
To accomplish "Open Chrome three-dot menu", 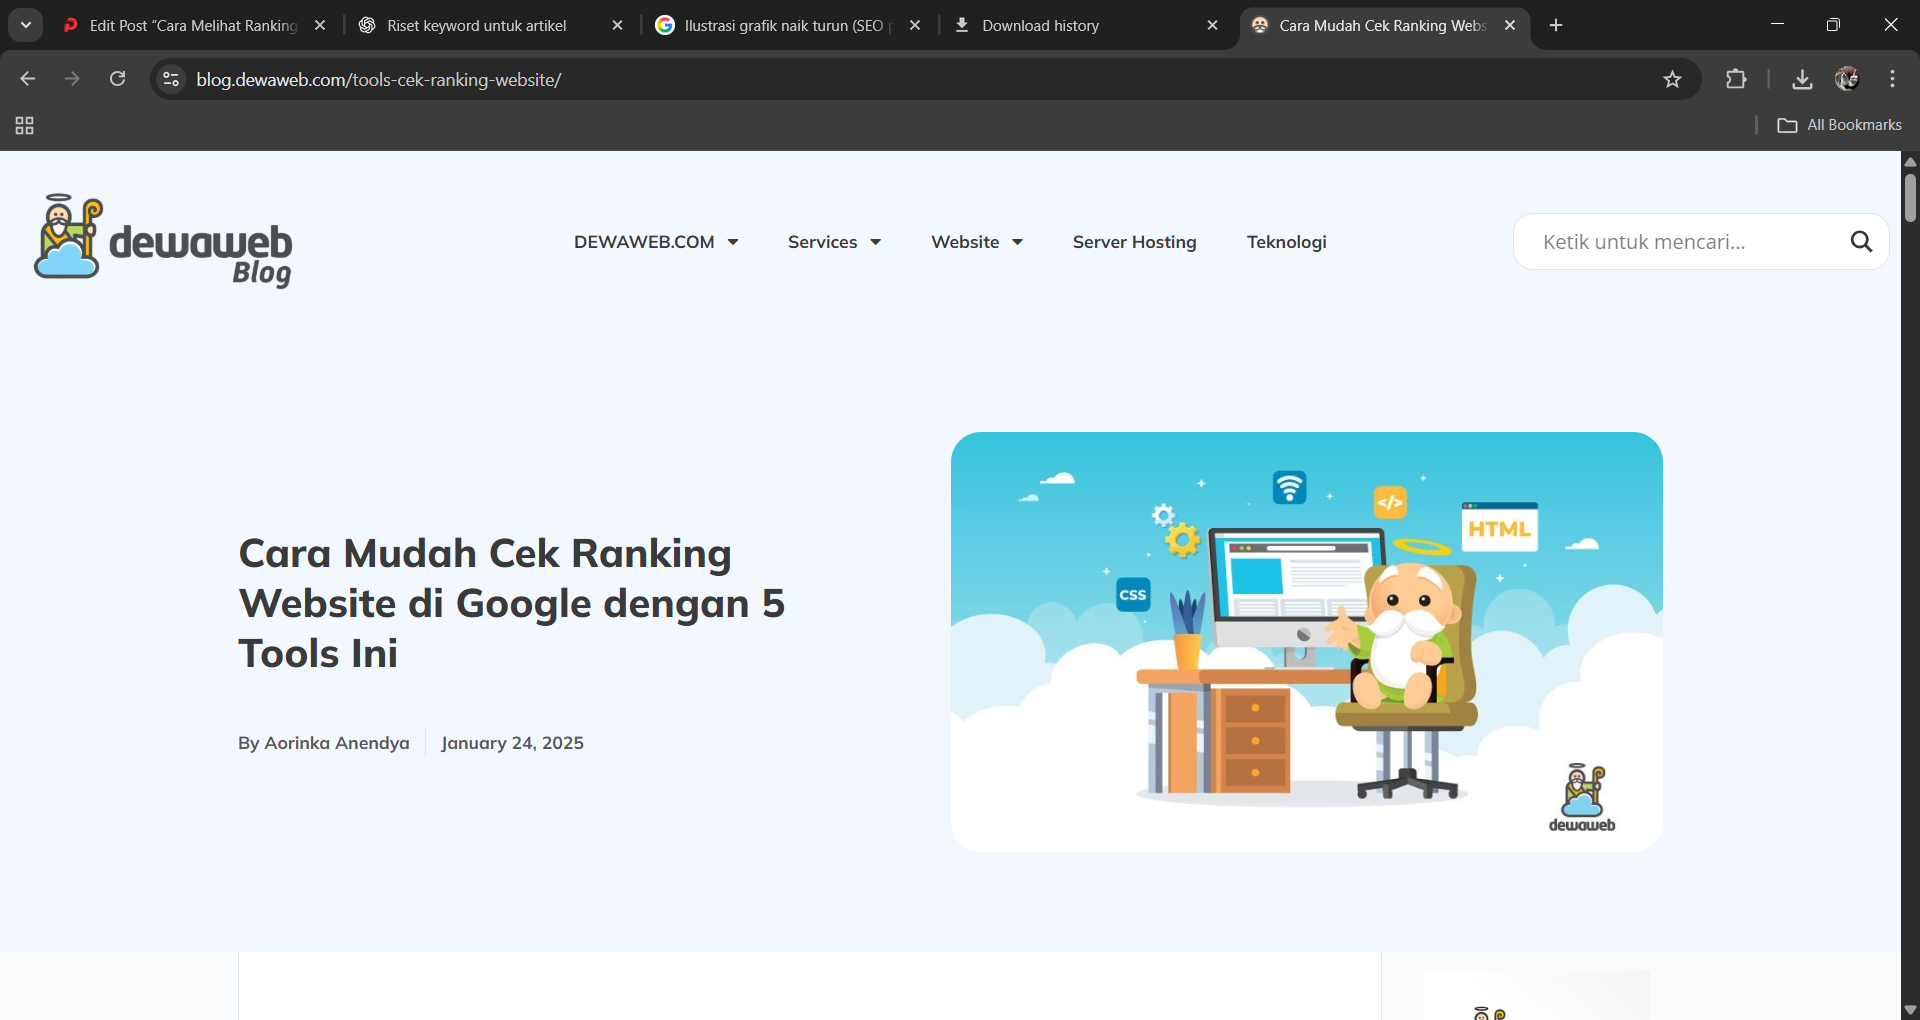I will [x=1893, y=79].
